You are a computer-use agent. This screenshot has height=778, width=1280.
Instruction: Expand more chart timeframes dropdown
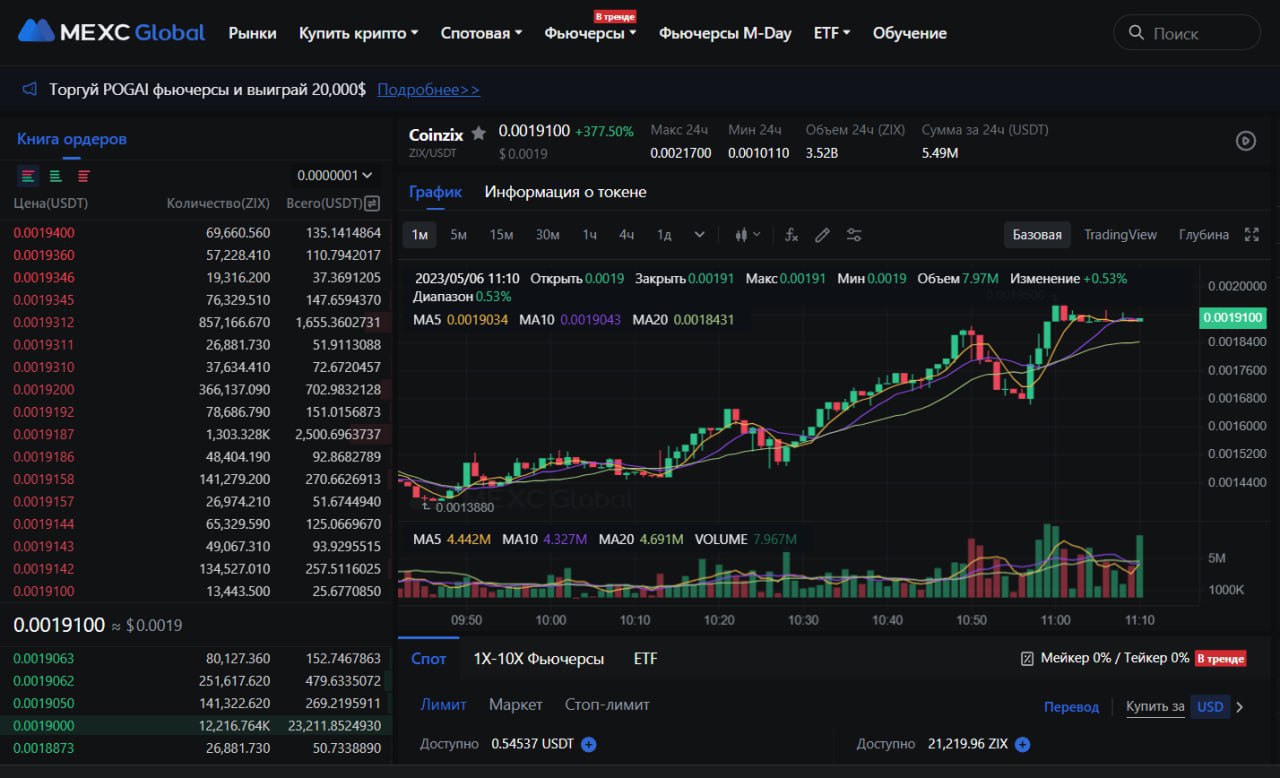(699, 235)
